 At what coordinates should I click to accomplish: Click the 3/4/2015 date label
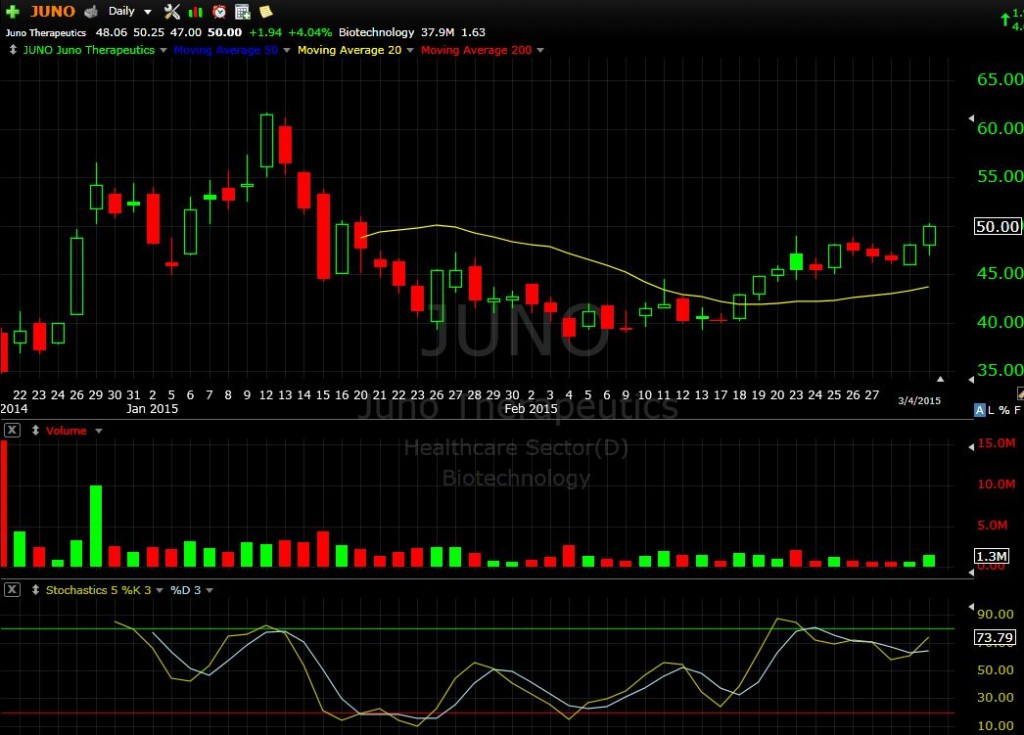(x=920, y=400)
